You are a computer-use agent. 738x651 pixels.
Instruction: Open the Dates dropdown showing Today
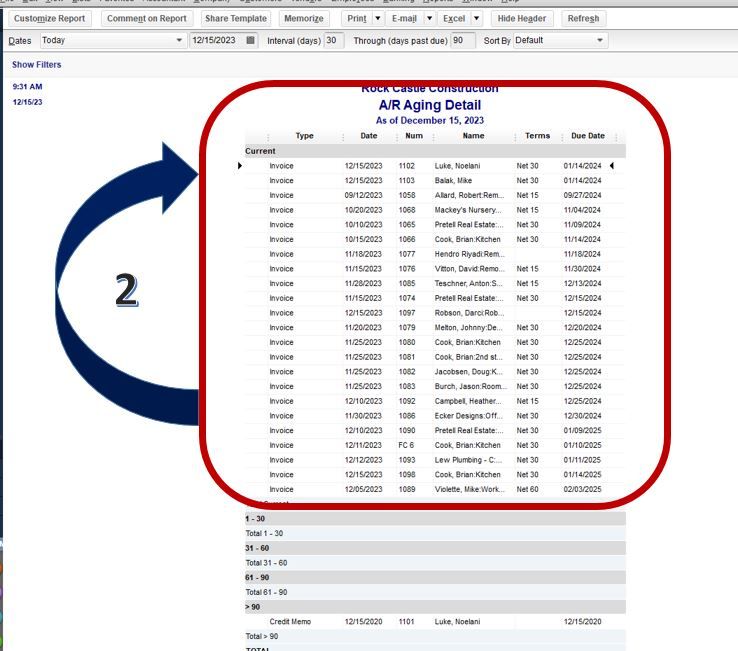pos(112,40)
